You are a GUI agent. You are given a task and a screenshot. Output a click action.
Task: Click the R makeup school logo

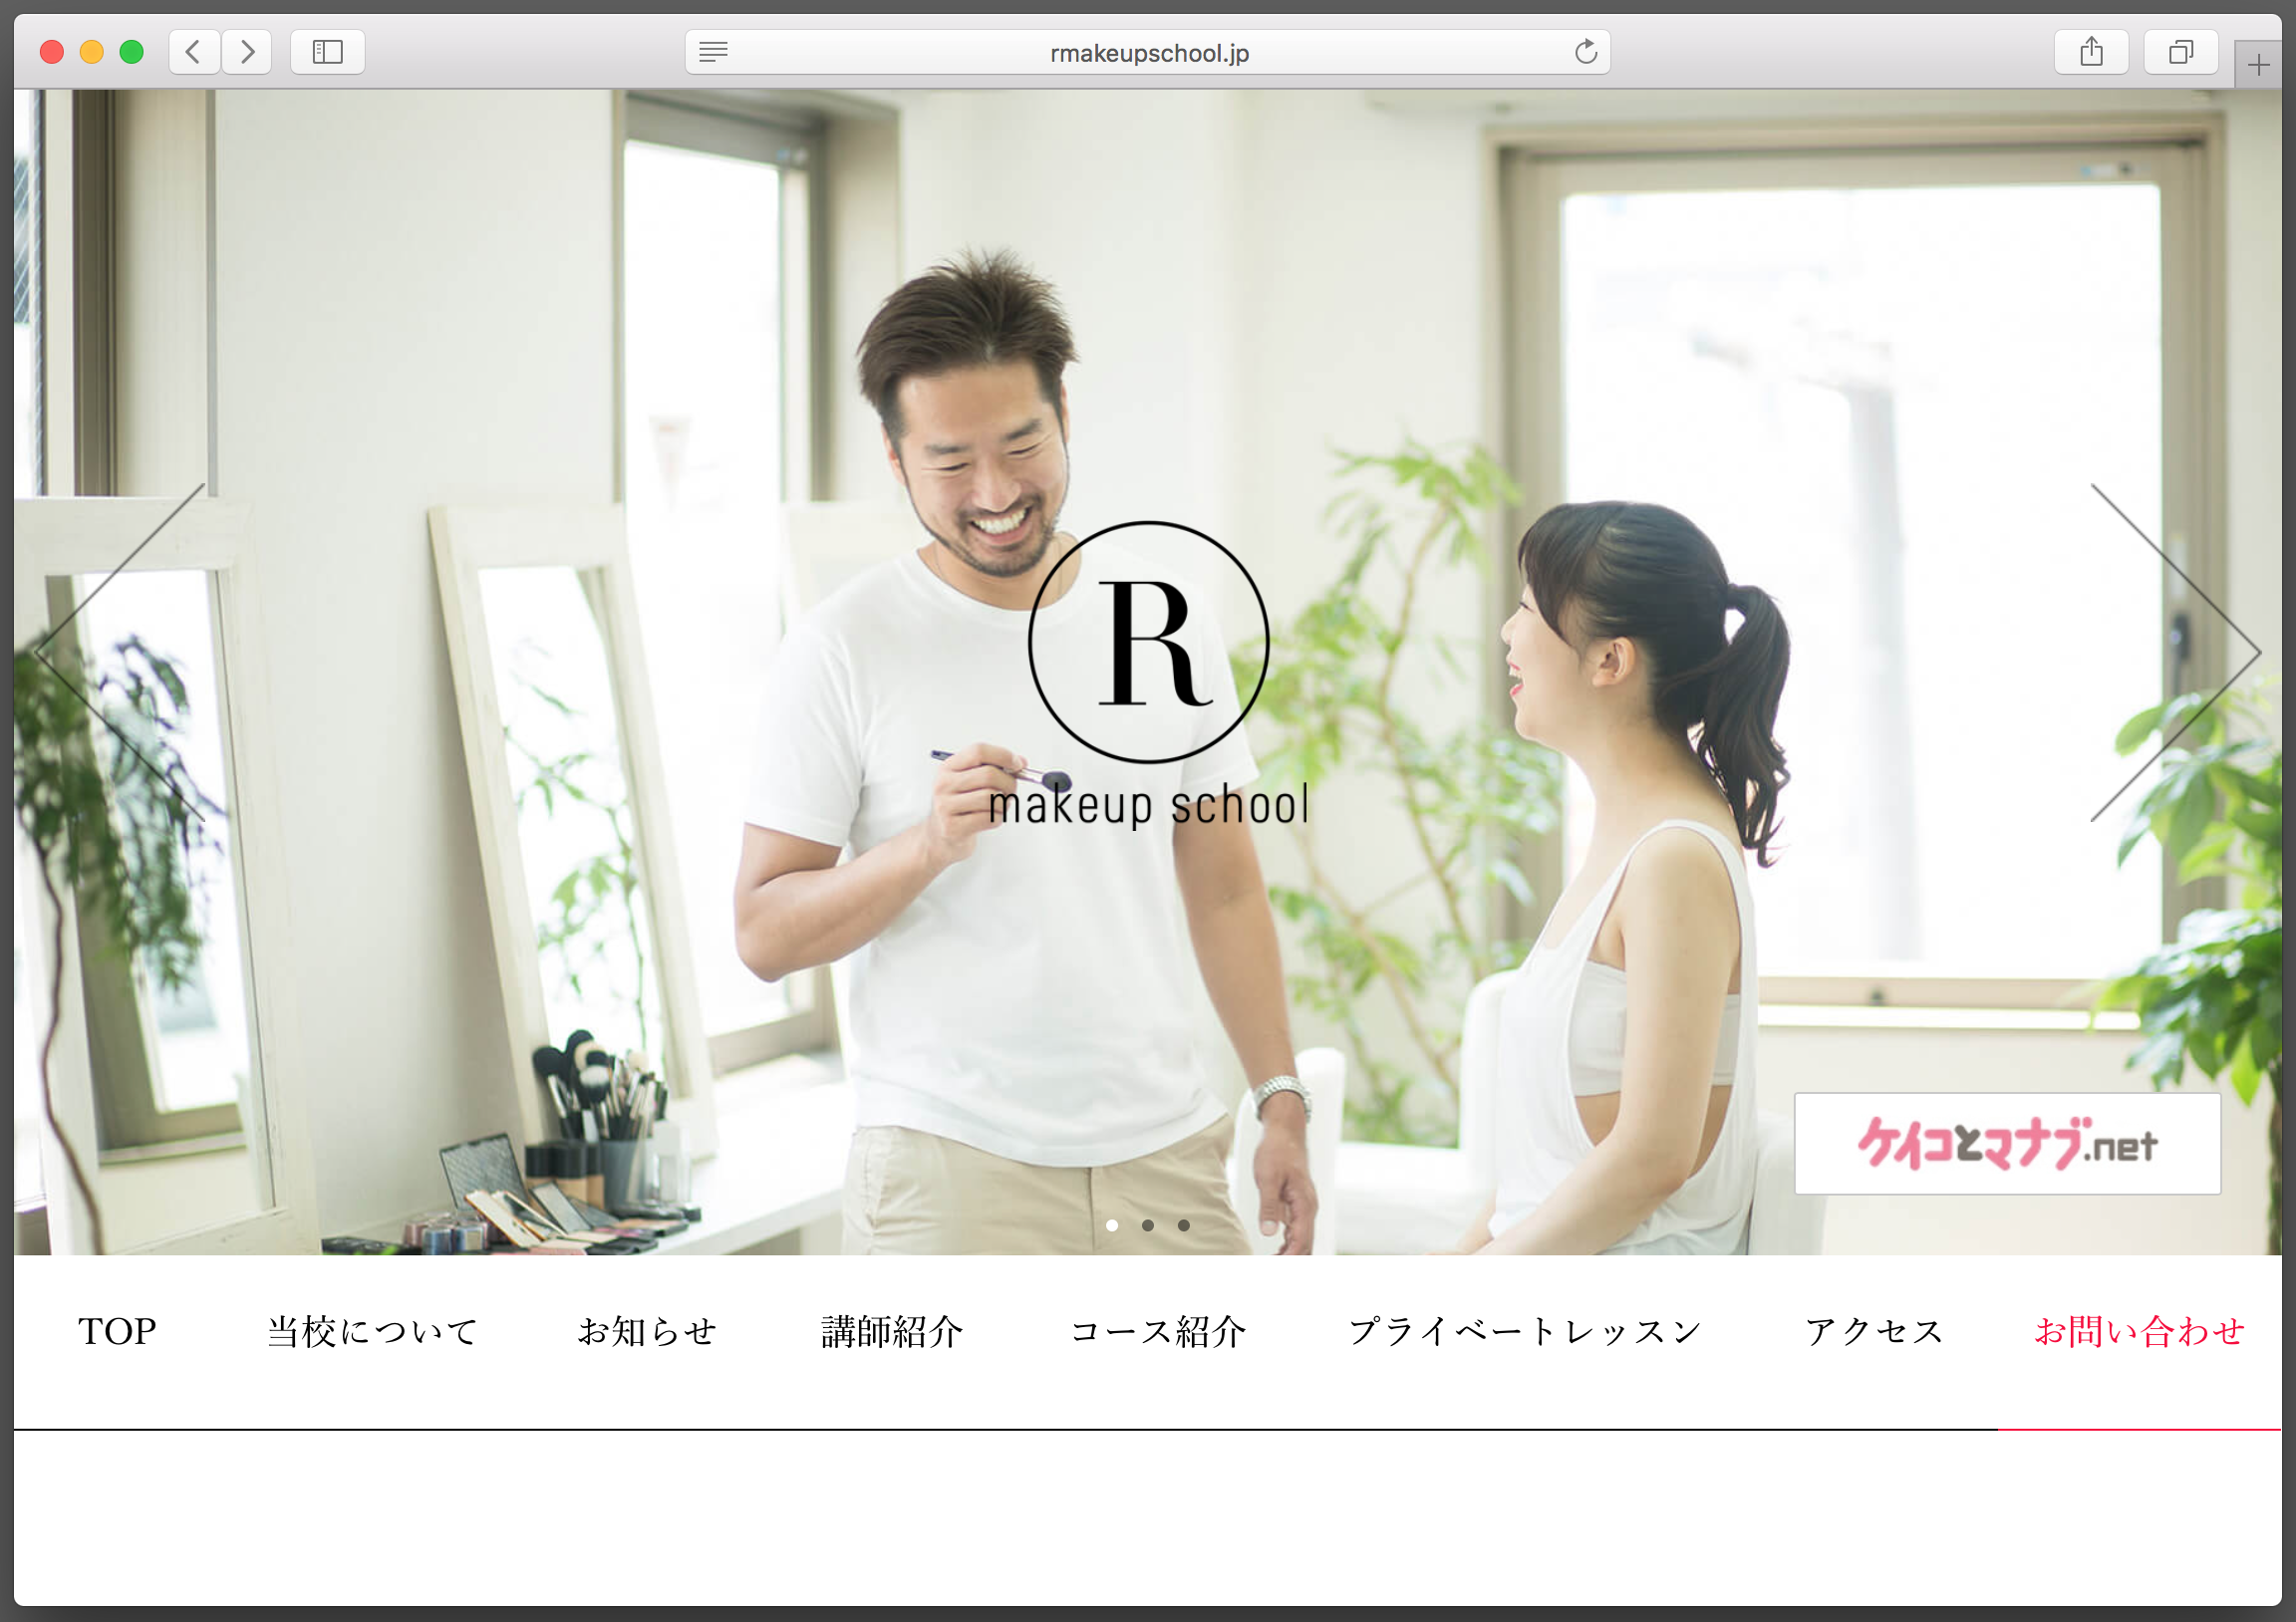pyautogui.click(x=1149, y=677)
